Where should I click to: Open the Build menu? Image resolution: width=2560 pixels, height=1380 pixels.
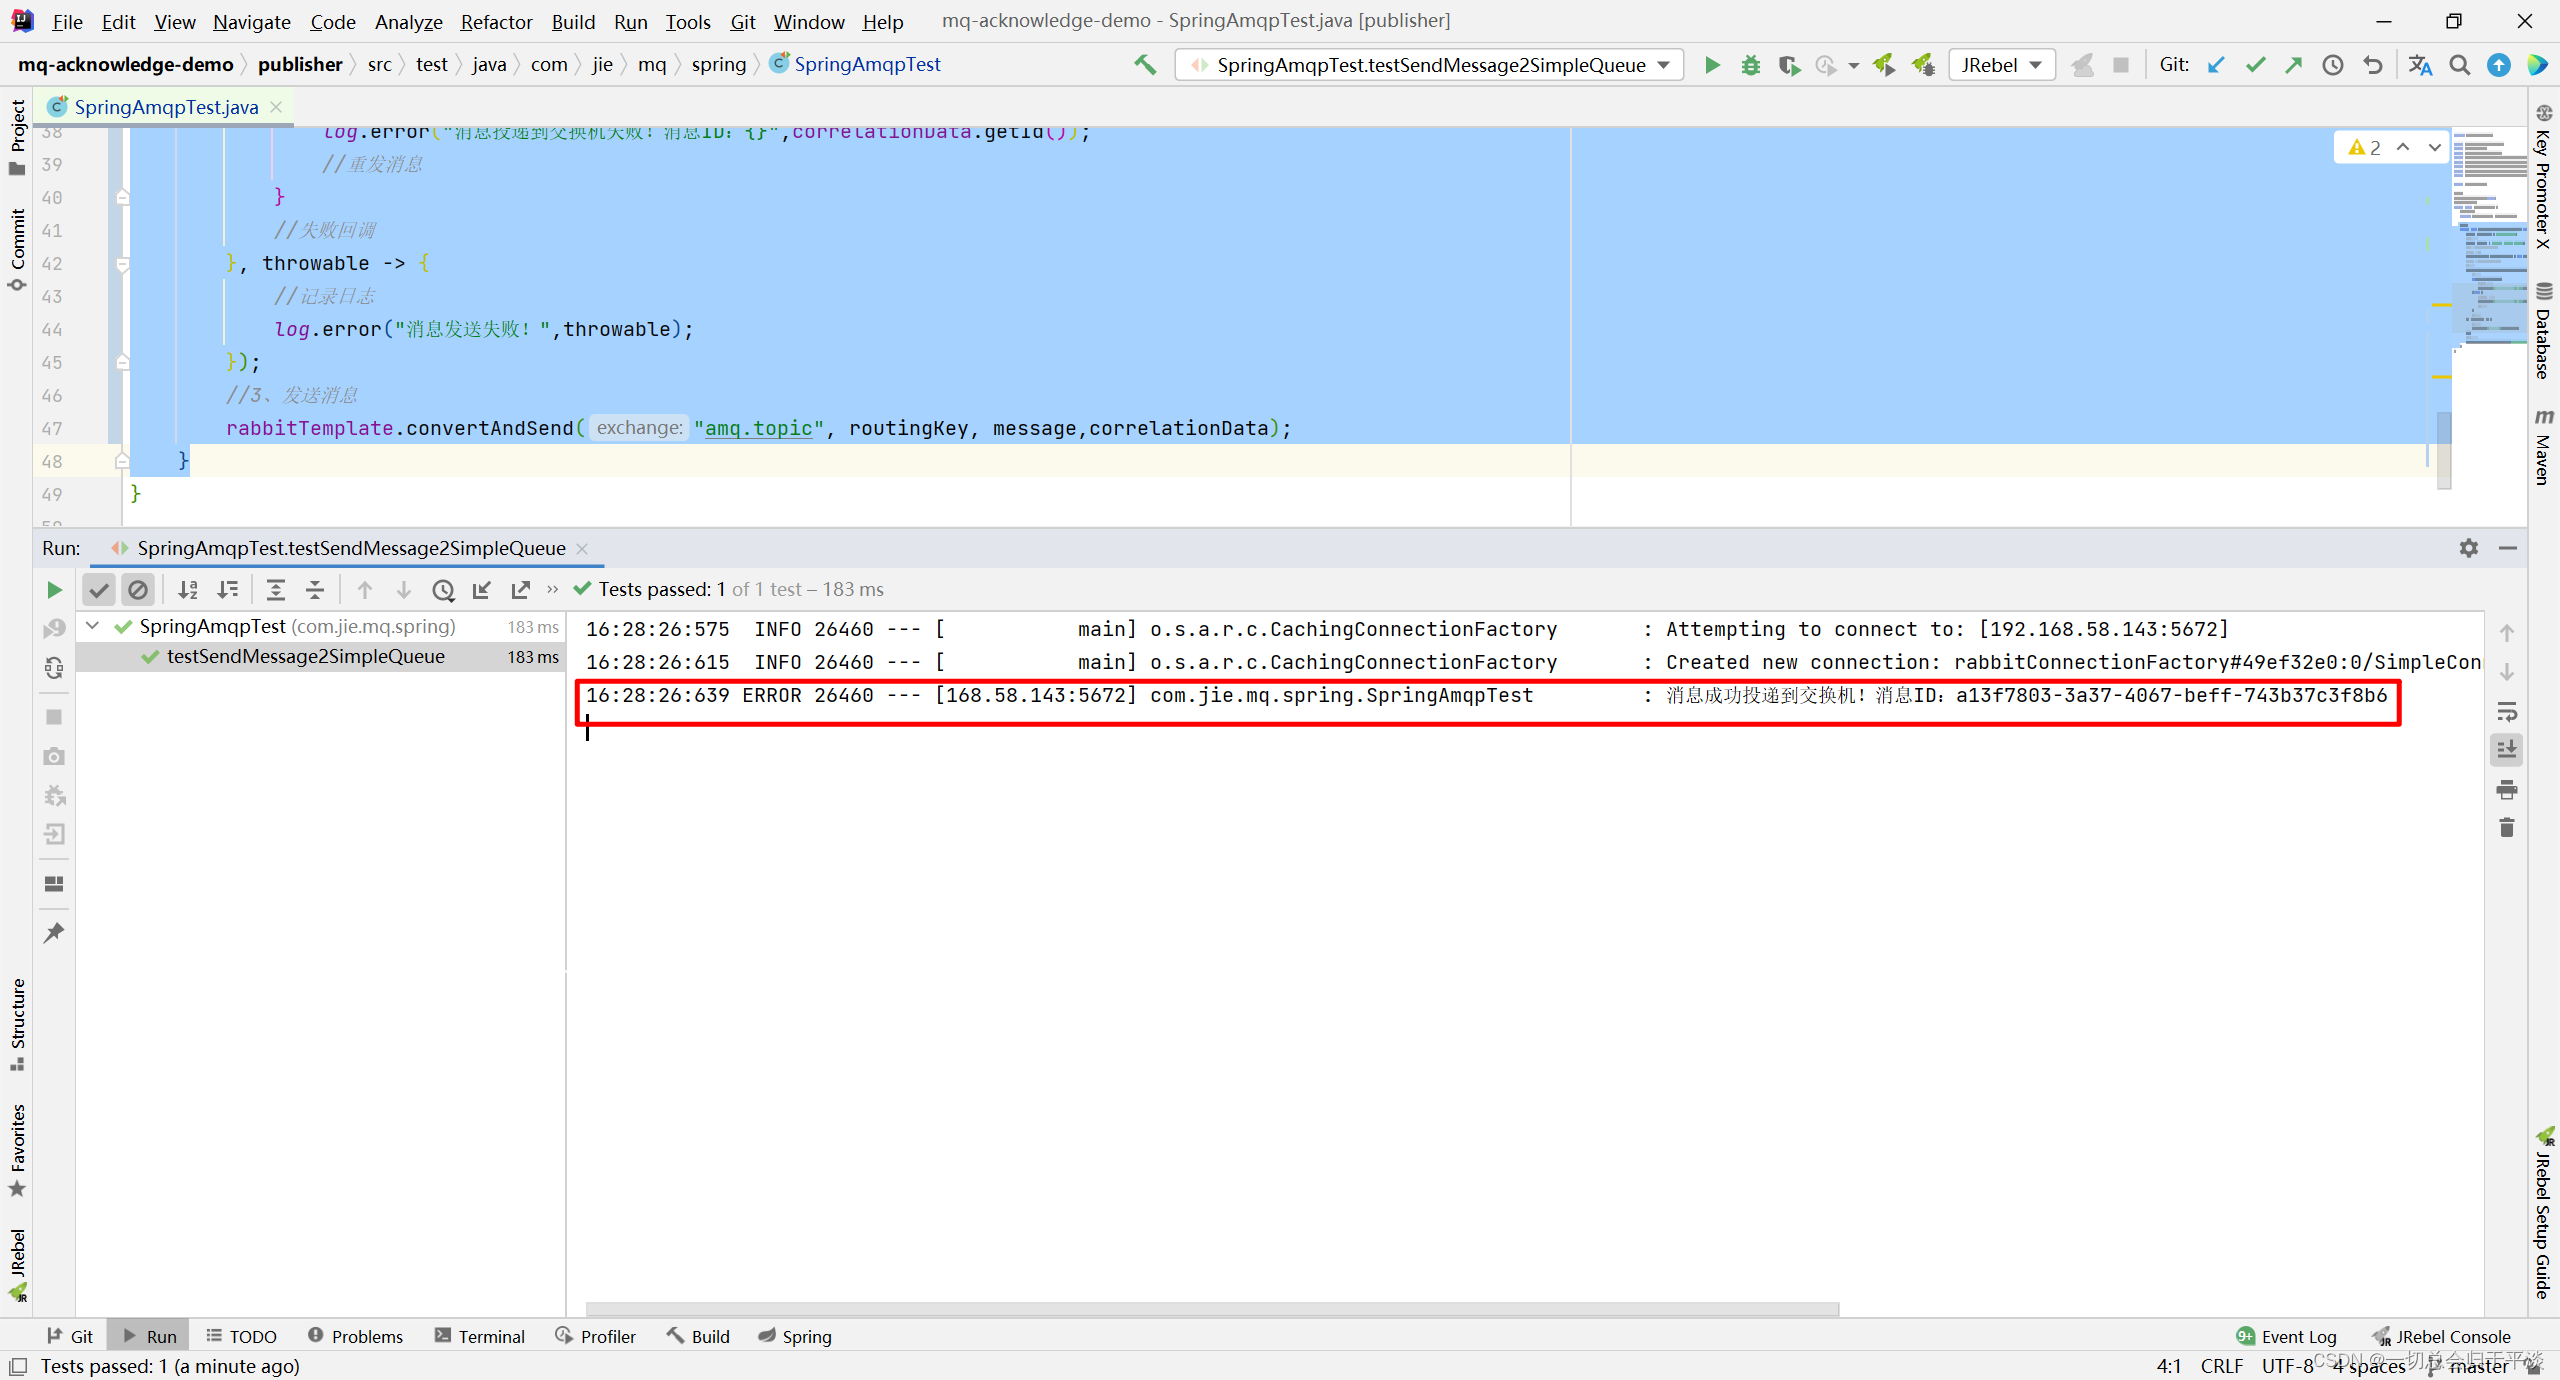[x=573, y=21]
